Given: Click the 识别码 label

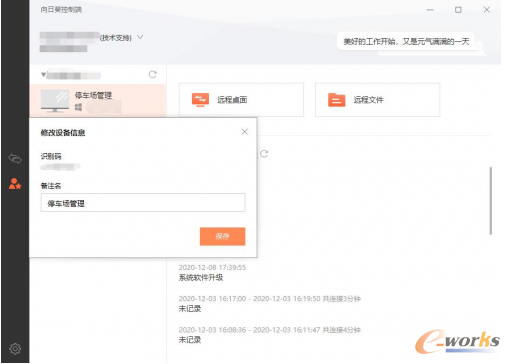Looking at the screenshot, I should click(x=51, y=156).
